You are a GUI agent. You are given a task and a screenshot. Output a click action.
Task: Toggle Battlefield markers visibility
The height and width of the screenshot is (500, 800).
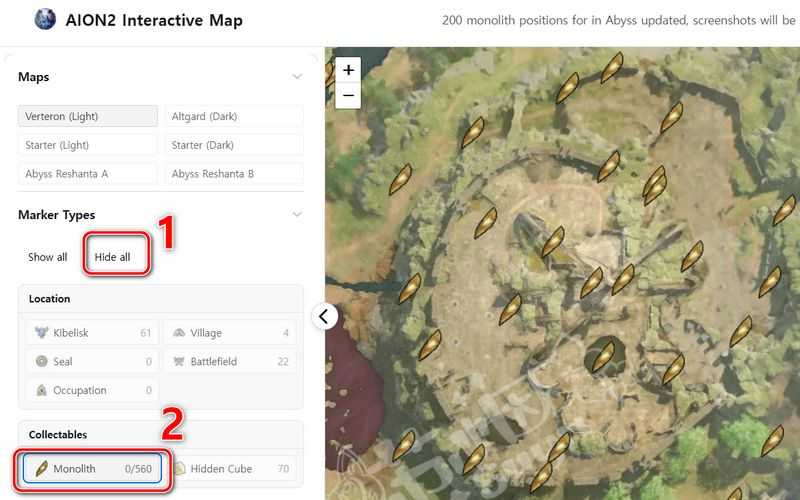[230, 362]
